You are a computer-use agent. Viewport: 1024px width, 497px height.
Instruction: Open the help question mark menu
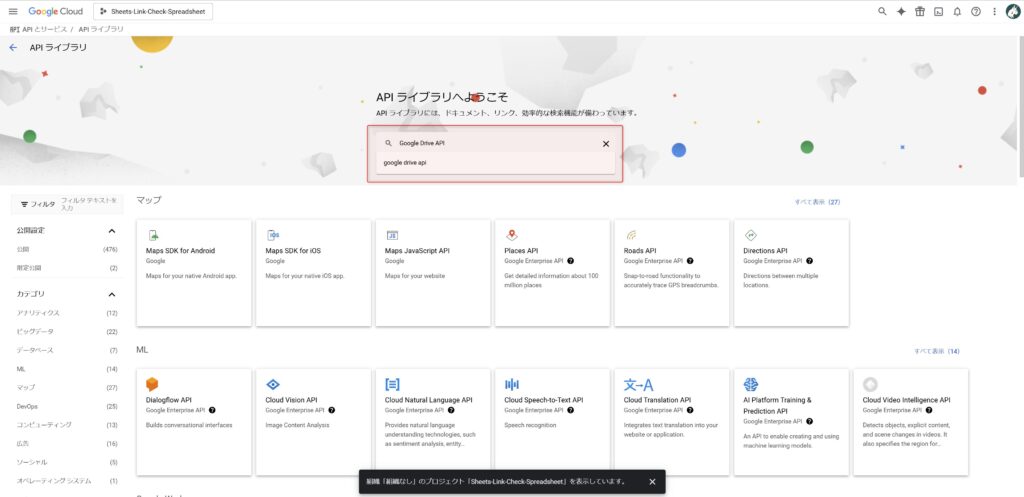(976, 11)
